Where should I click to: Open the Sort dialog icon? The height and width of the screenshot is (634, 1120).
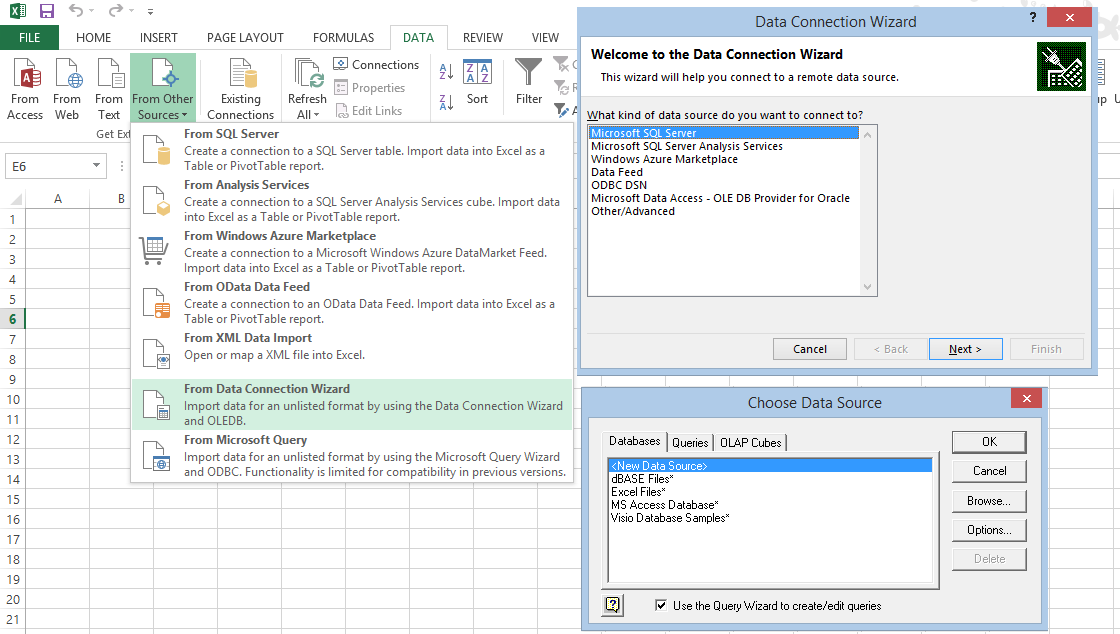point(477,82)
